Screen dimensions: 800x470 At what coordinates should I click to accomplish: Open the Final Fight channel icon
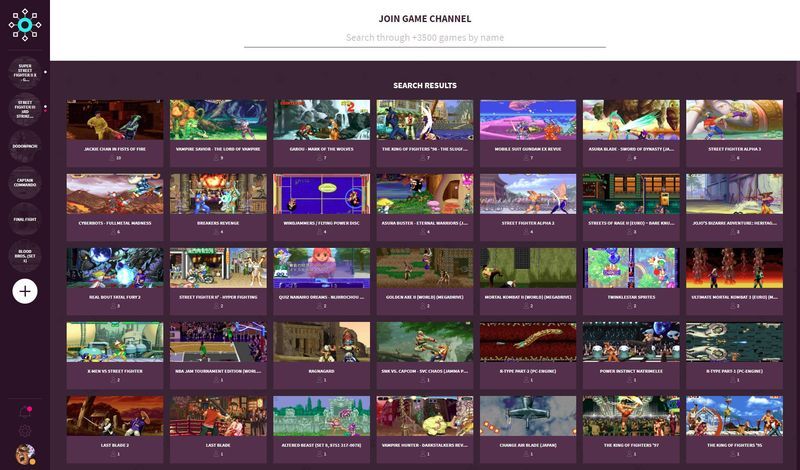(24, 219)
